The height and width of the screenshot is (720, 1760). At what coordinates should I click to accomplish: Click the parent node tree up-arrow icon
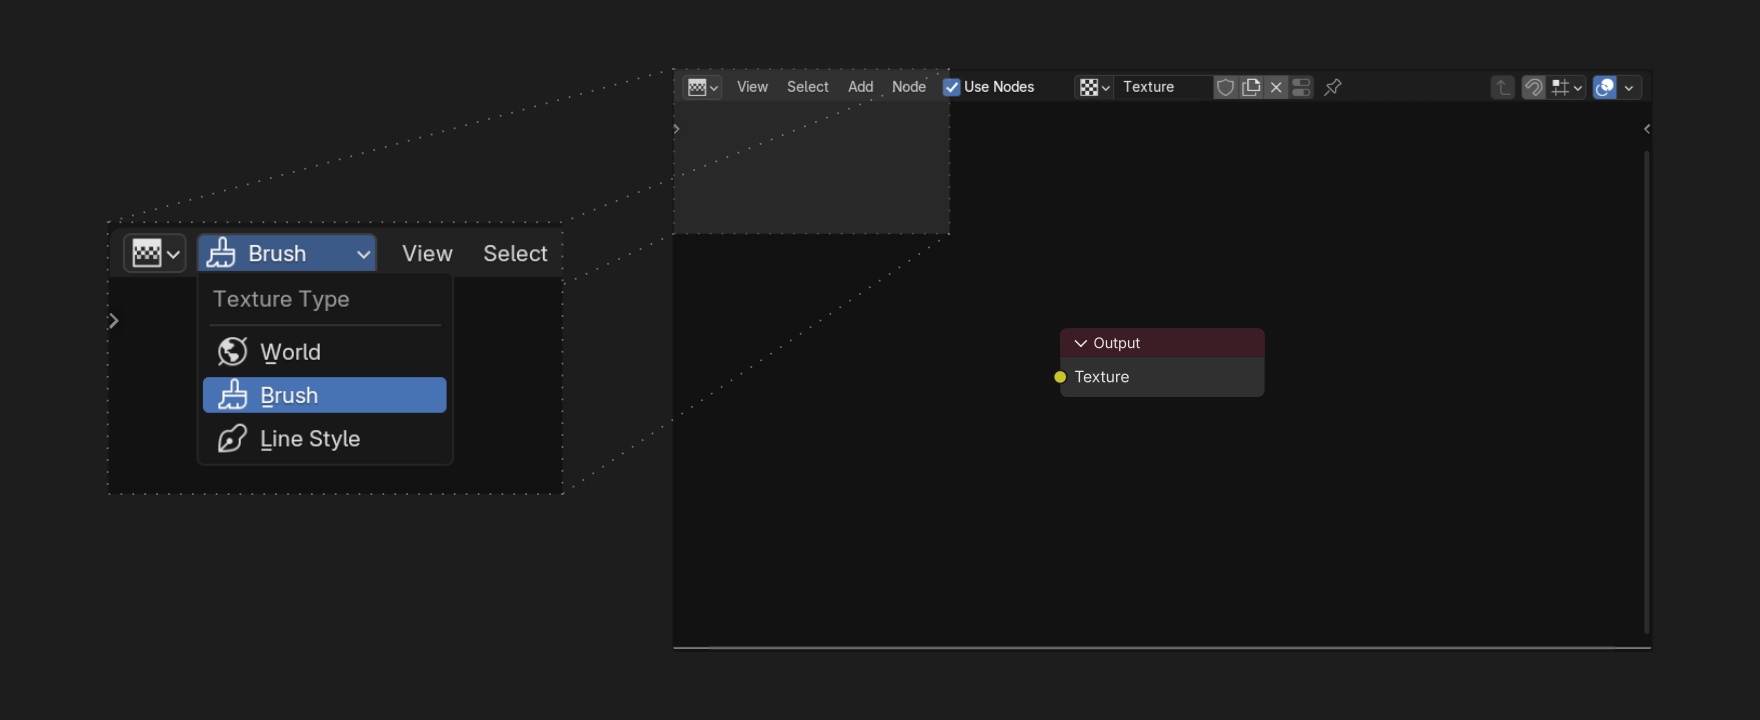(1502, 87)
